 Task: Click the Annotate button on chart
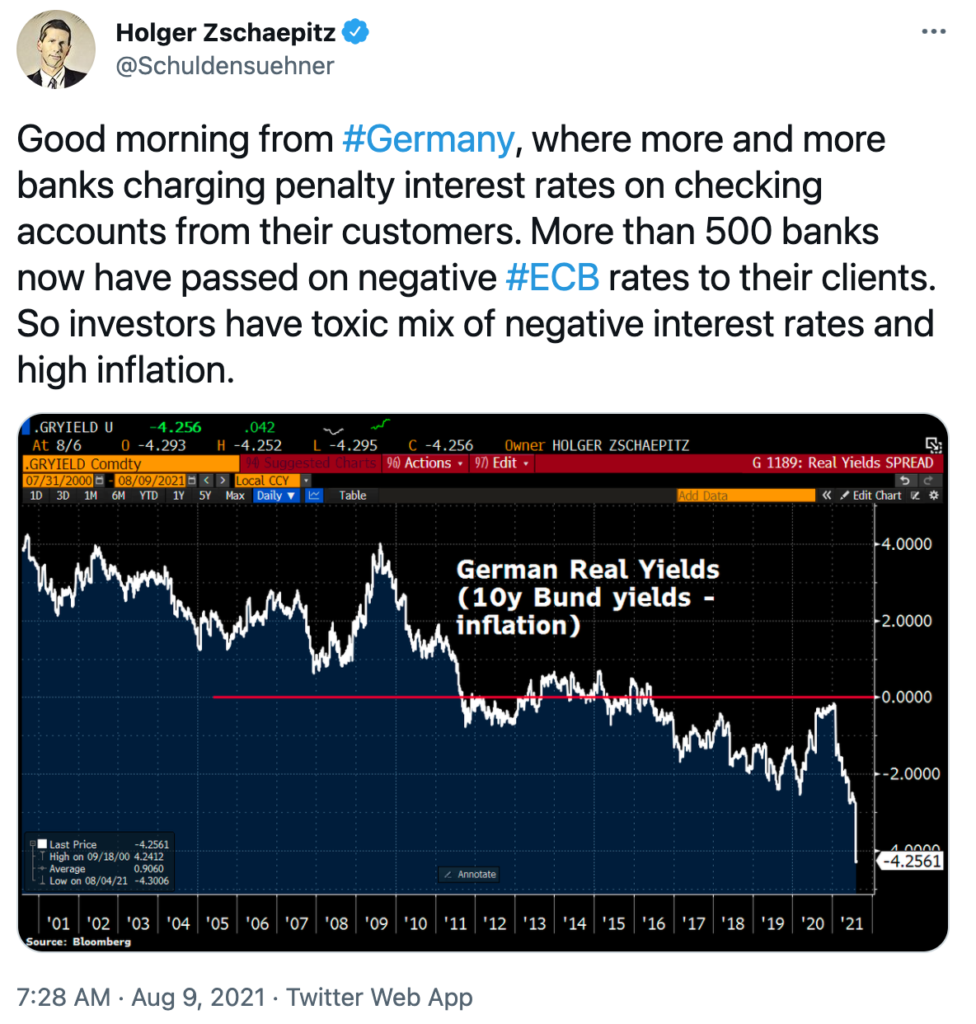tap(470, 874)
